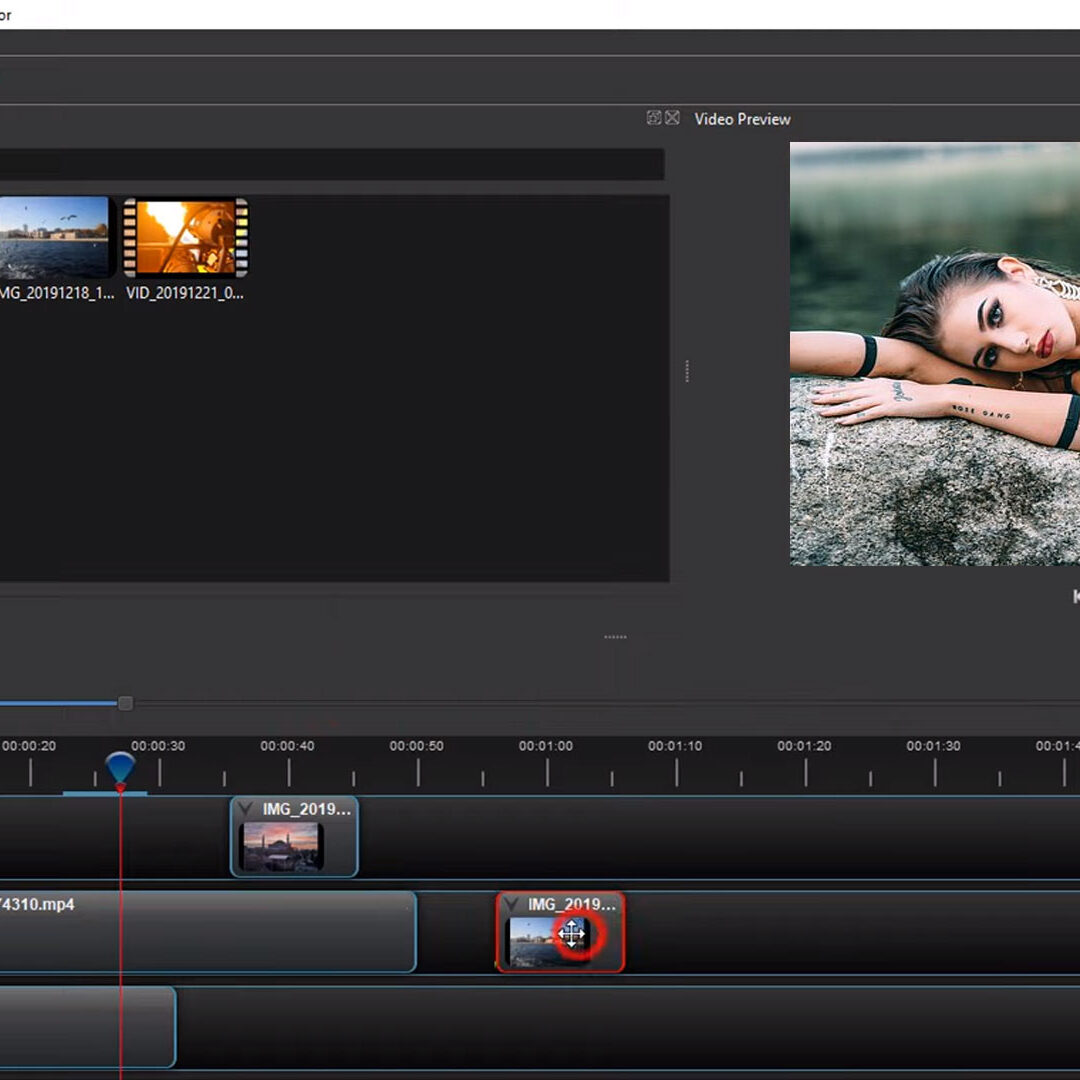Close the project files panel
The width and height of the screenshot is (1080, 1080).
tap(673, 118)
